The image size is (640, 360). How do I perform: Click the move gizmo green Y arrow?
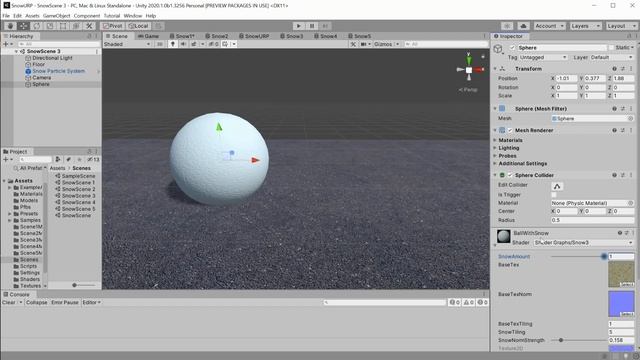219,127
